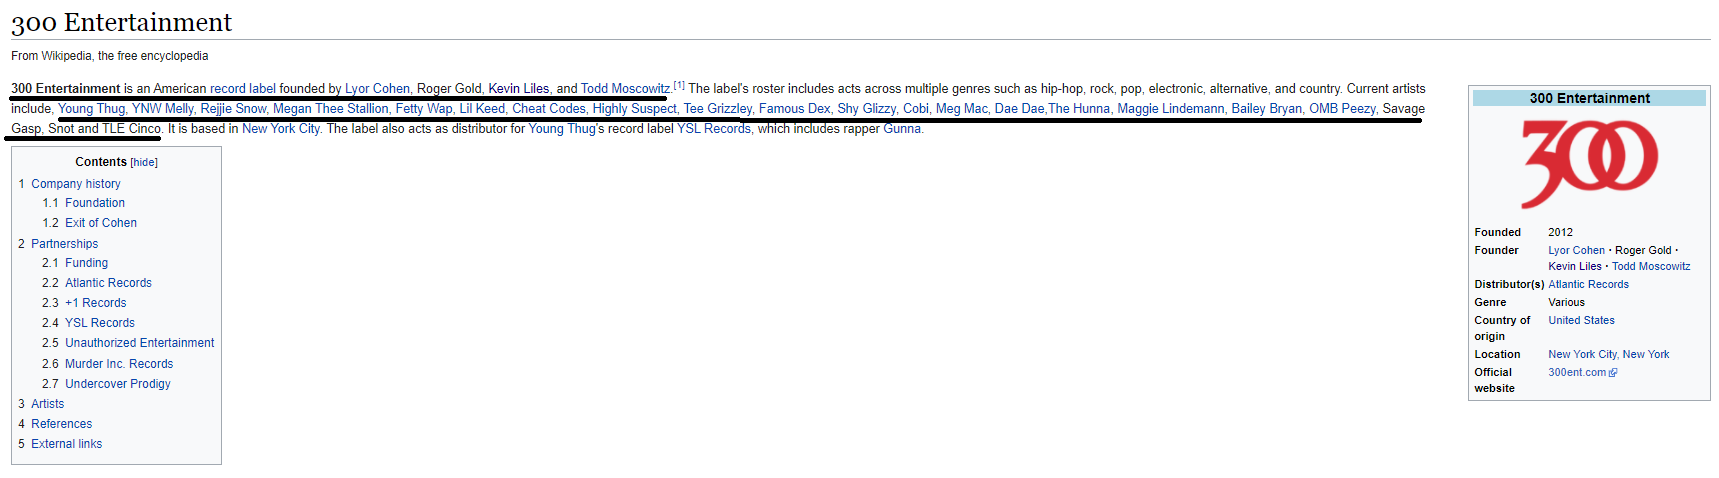Open The Hunna link
1719x478 pixels.
tap(1079, 109)
